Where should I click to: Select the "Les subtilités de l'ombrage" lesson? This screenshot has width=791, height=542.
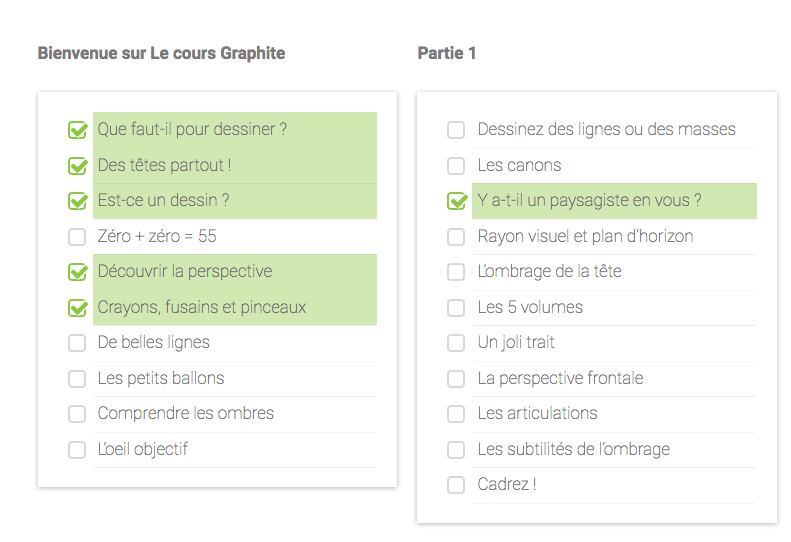573,449
